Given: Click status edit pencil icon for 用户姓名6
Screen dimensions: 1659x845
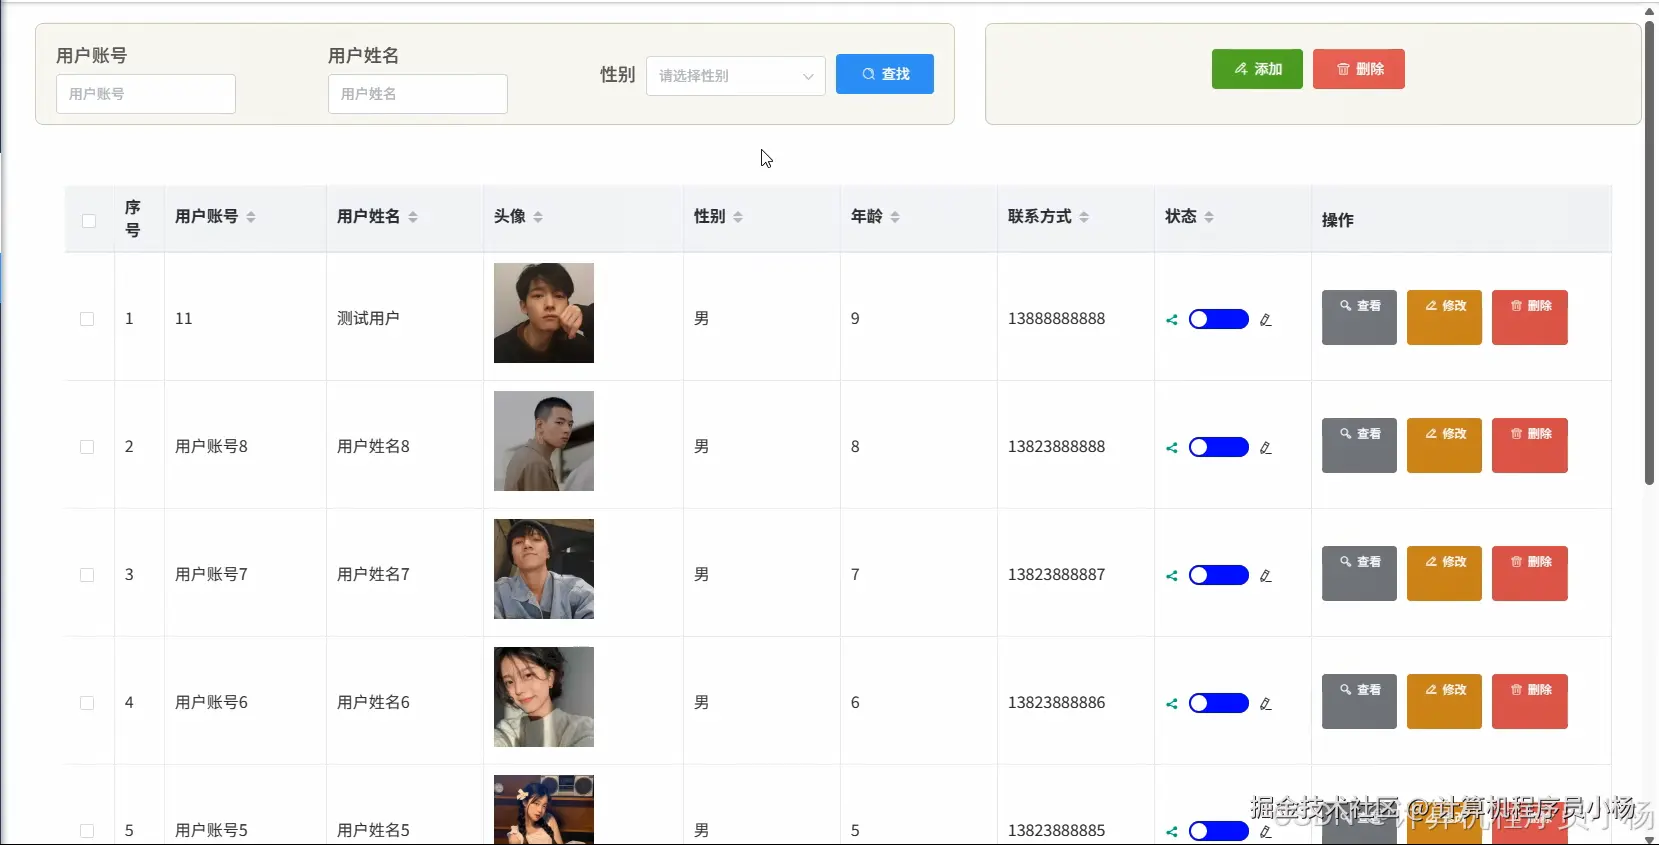Looking at the screenshot, I should click(1266, 704).
